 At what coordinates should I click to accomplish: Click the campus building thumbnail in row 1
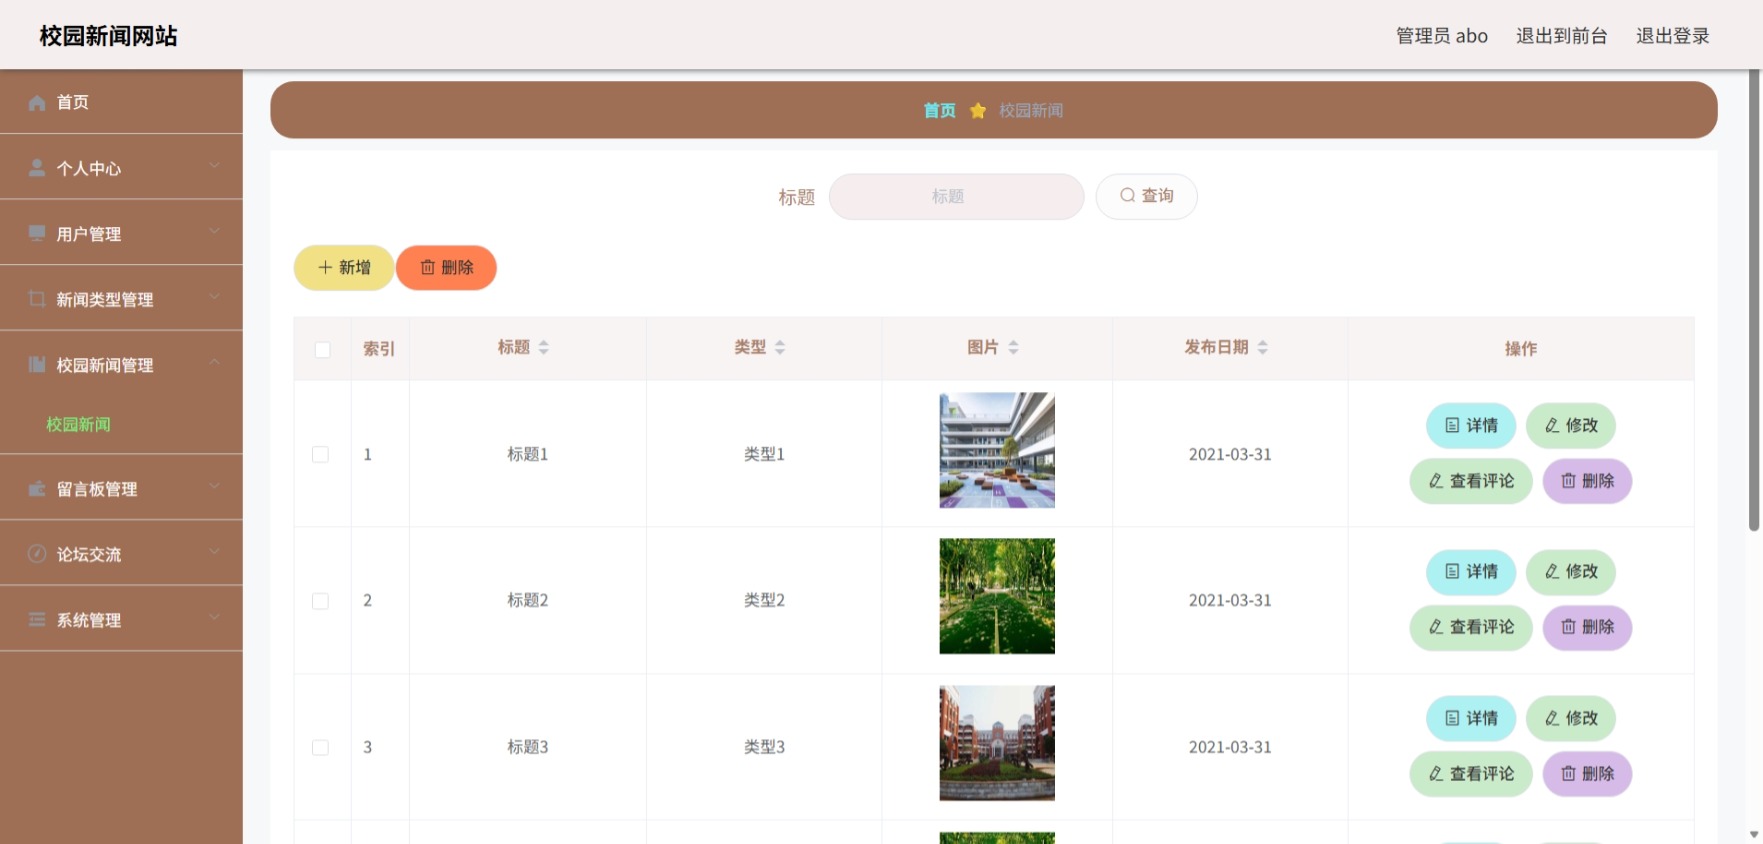(997, 450)
